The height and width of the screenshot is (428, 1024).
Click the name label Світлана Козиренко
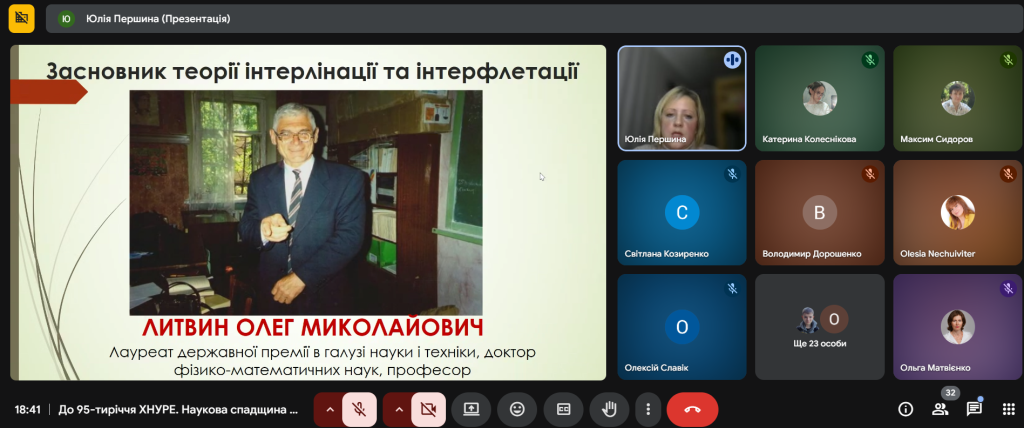[x=666, y=254]
